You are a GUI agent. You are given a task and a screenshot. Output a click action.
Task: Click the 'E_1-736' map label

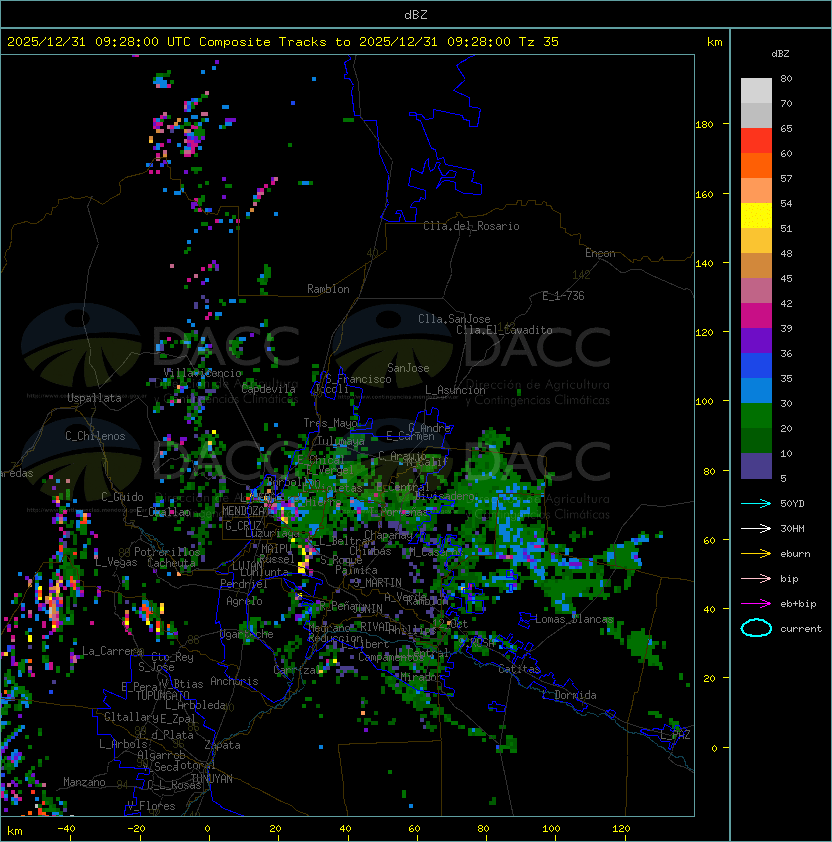pos(563,296)
